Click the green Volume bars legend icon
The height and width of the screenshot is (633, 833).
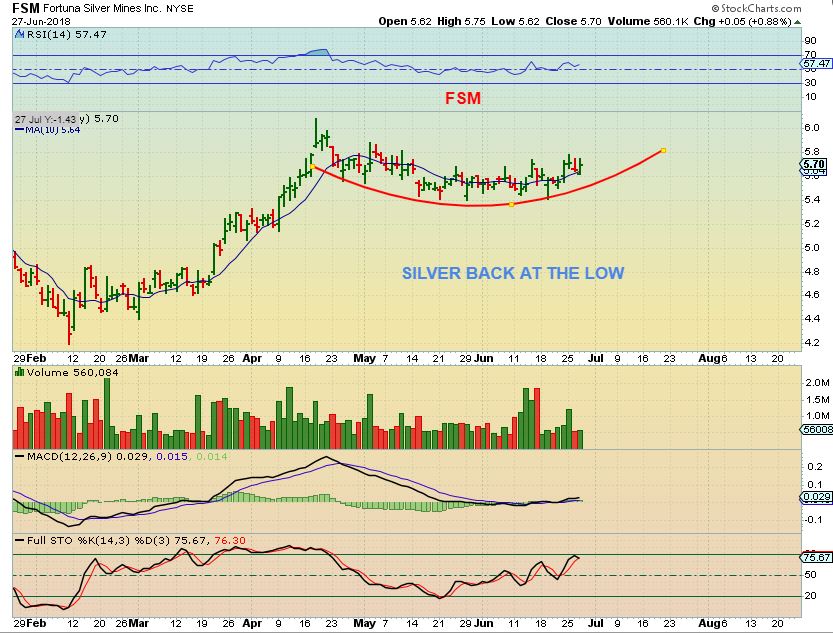(x=20, y=372)
